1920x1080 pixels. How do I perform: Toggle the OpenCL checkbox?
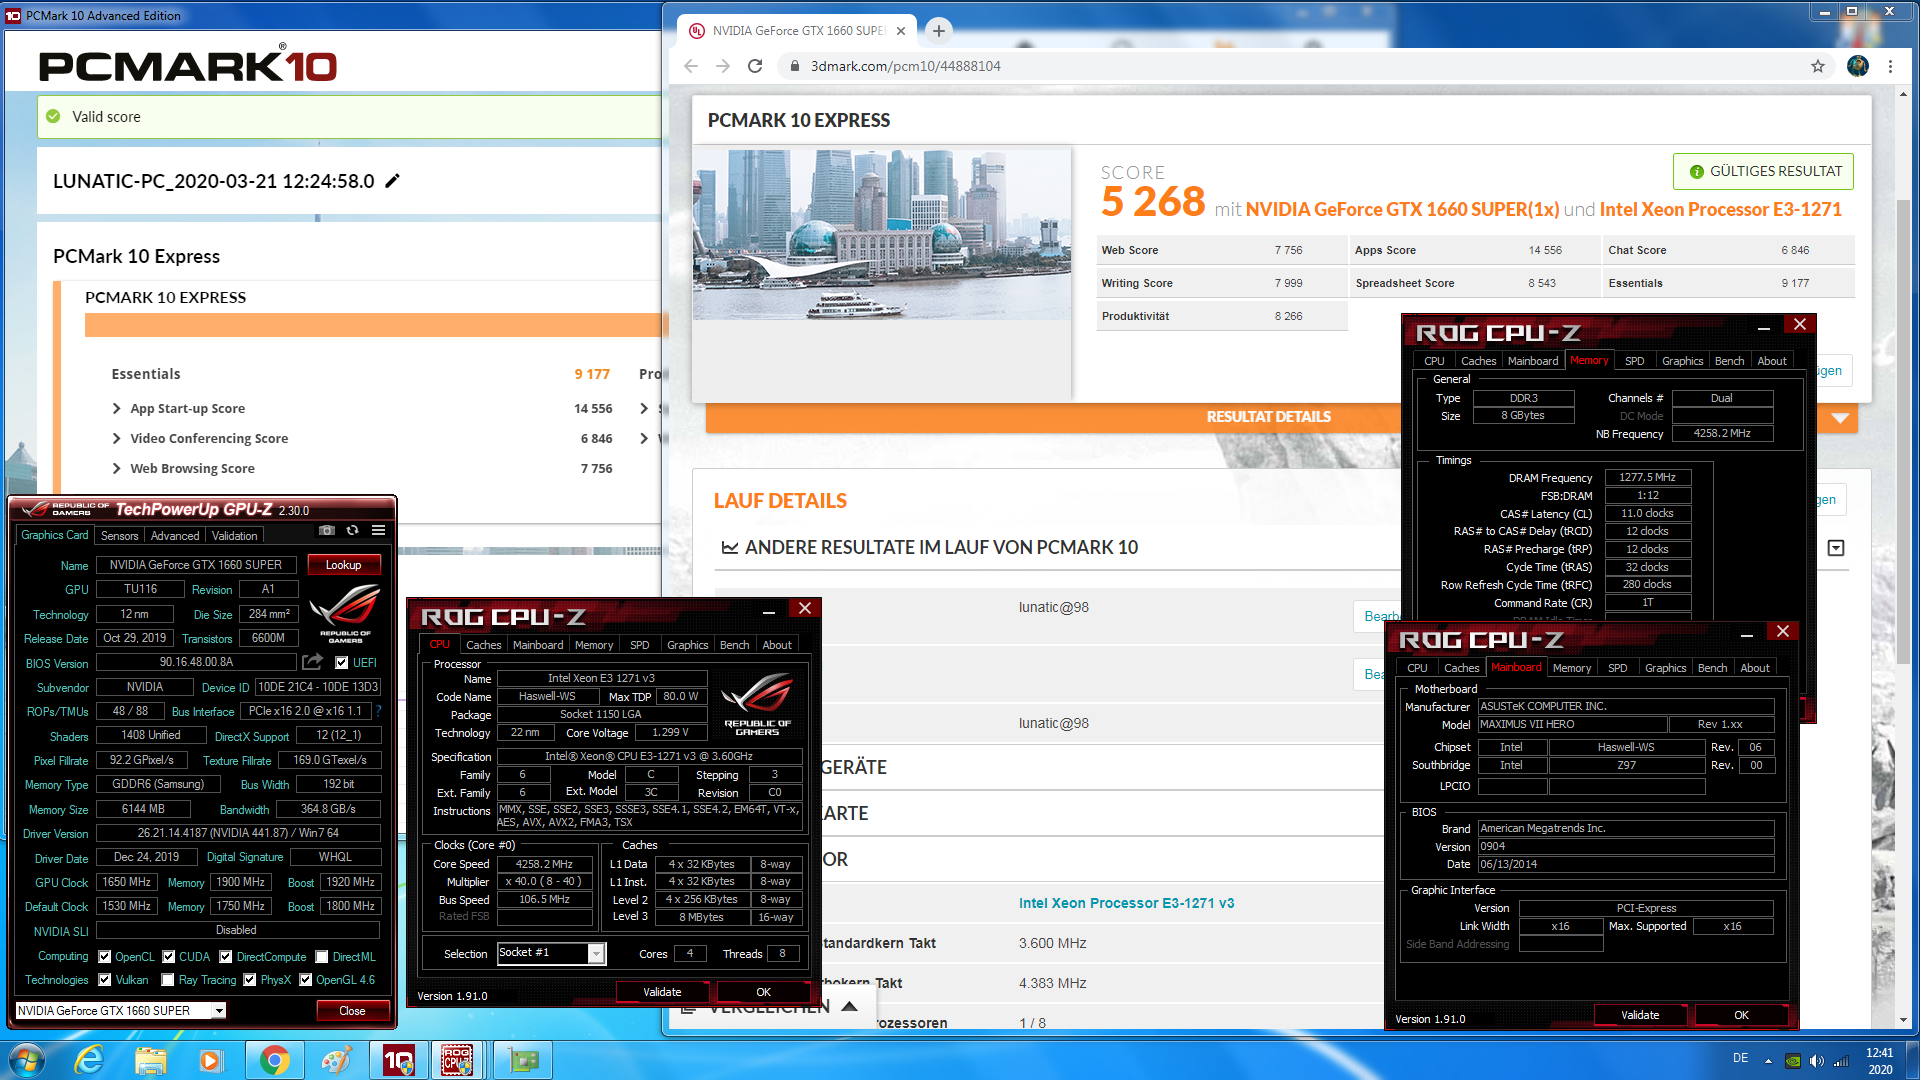point(105,957)
